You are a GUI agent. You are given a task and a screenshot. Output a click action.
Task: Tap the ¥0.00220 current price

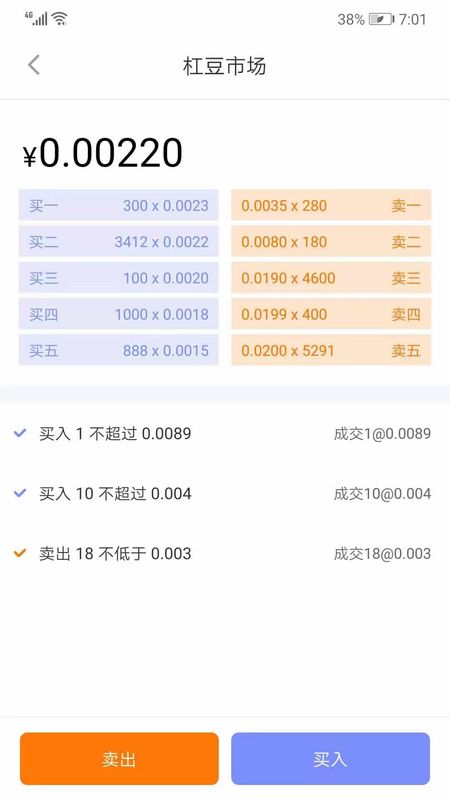point(103,153)
